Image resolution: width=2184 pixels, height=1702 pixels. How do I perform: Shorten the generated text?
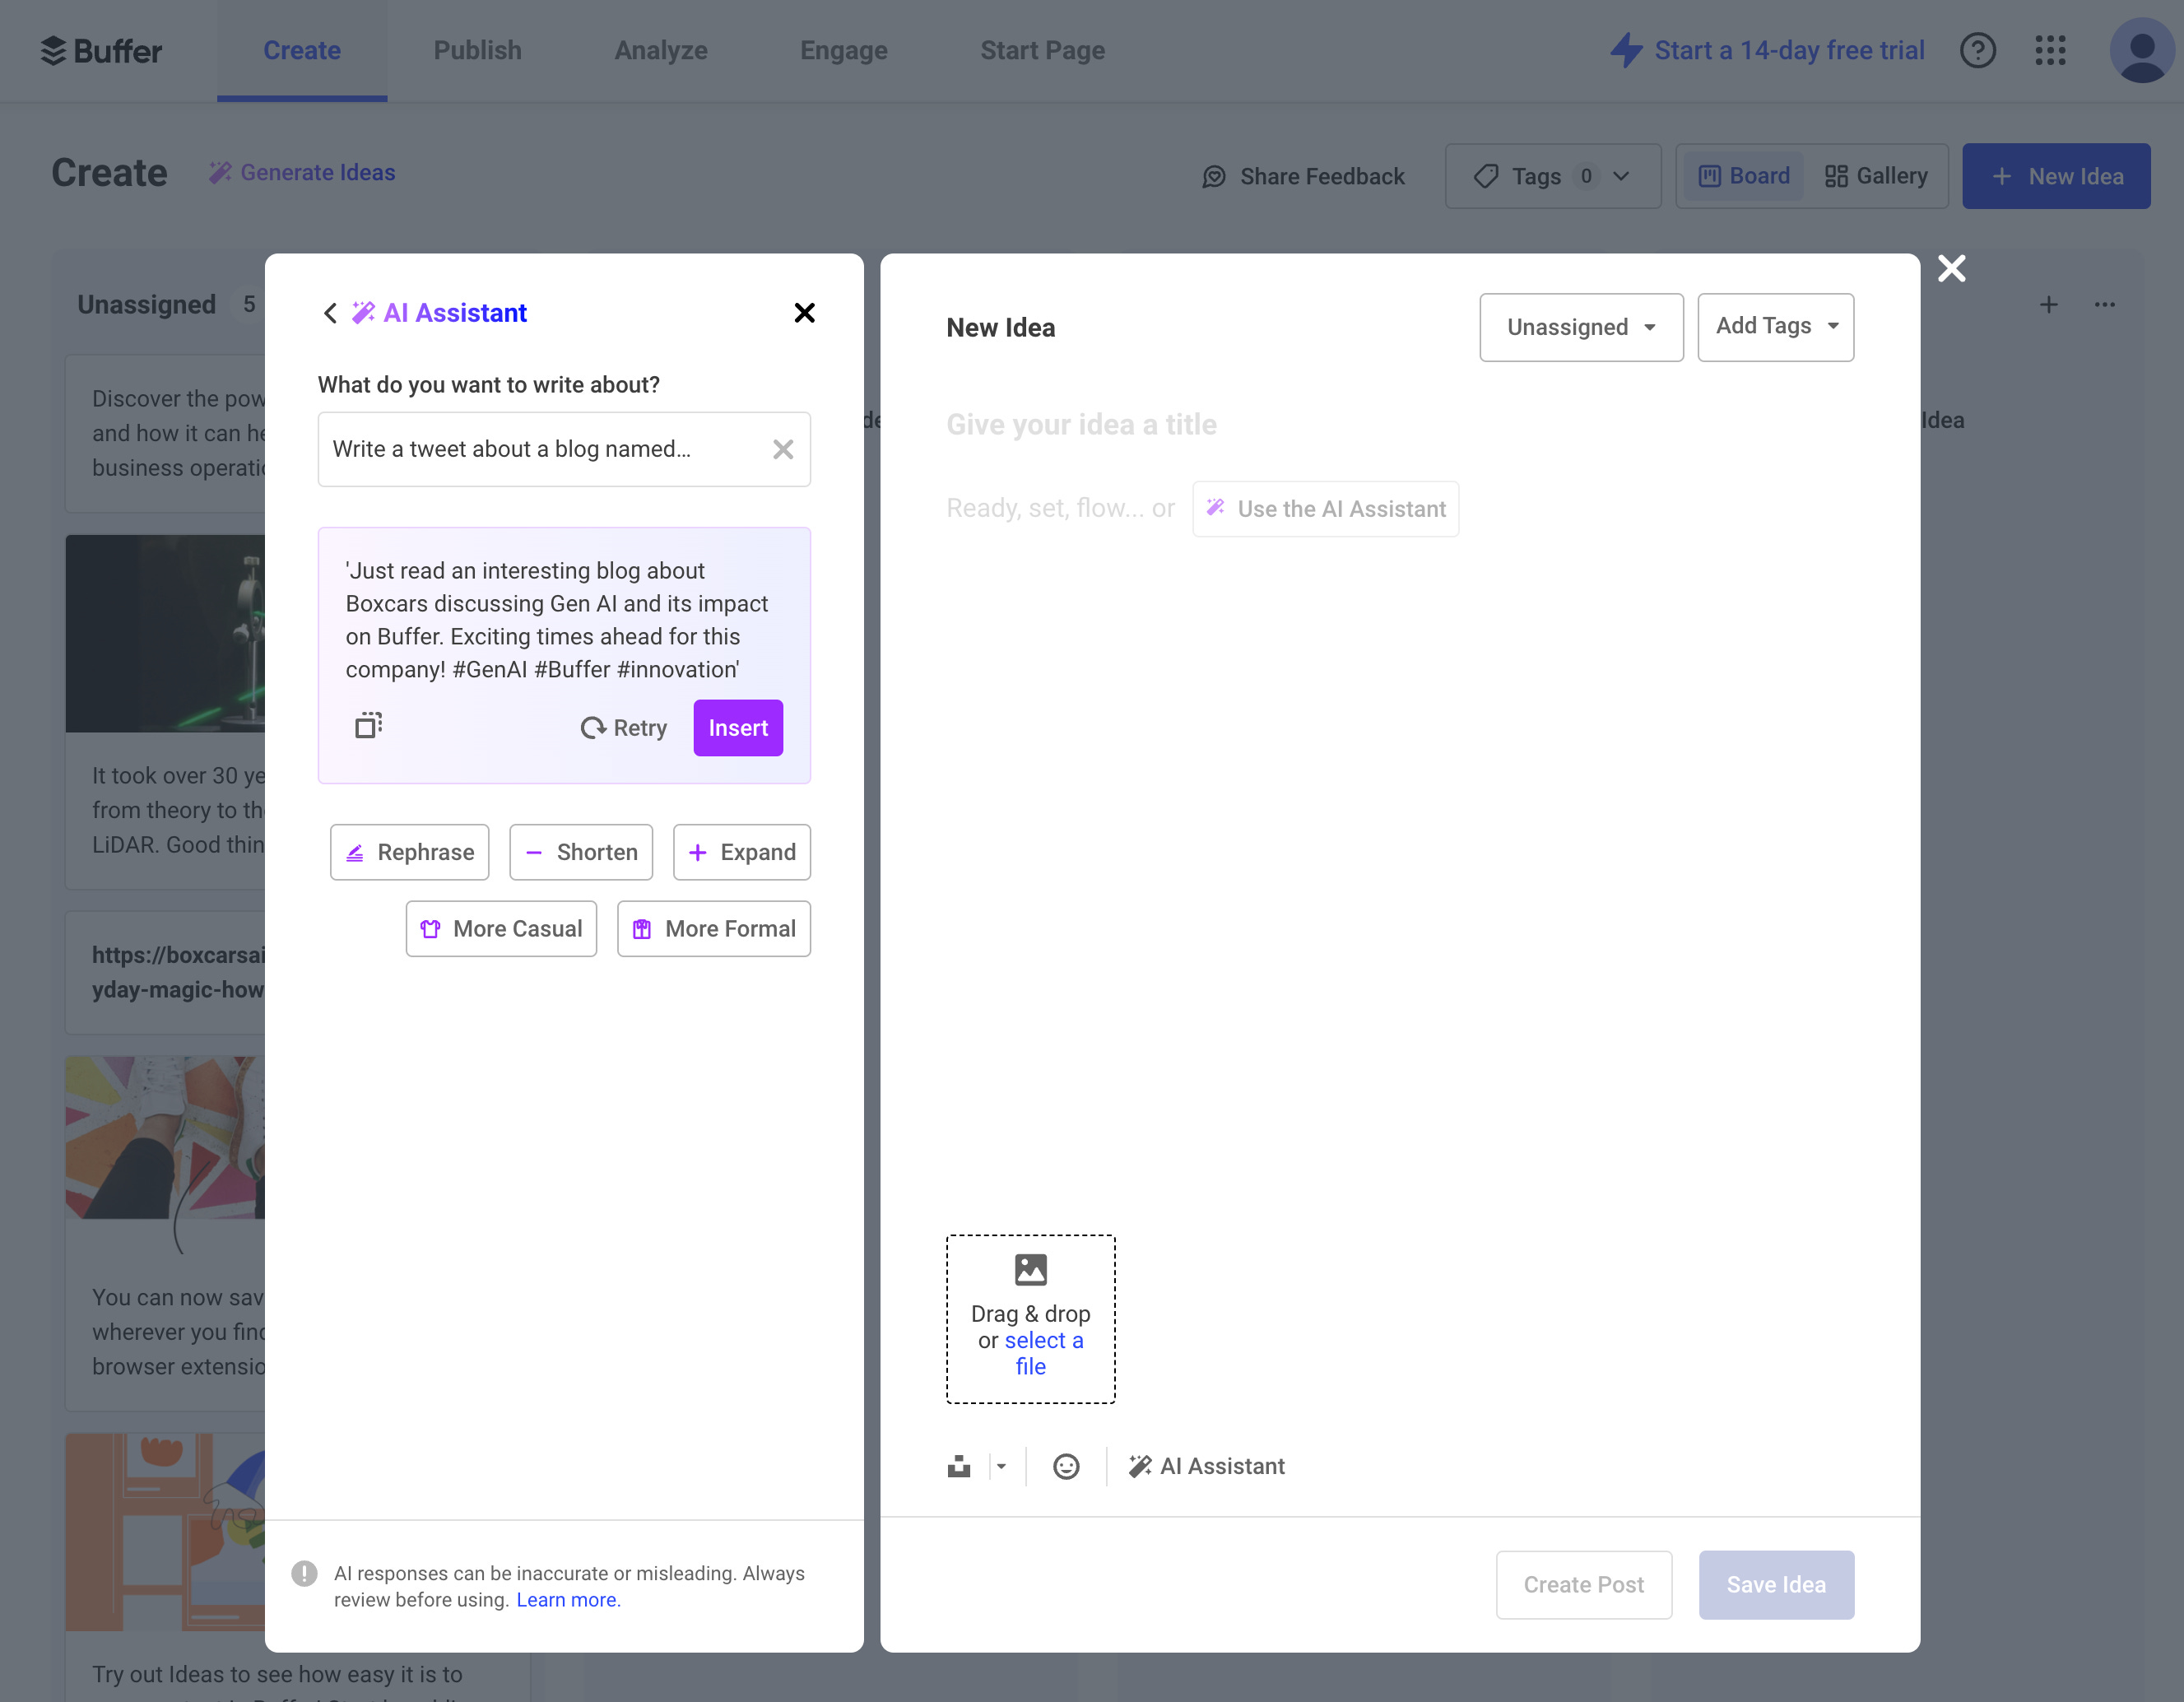pos(581,852)
